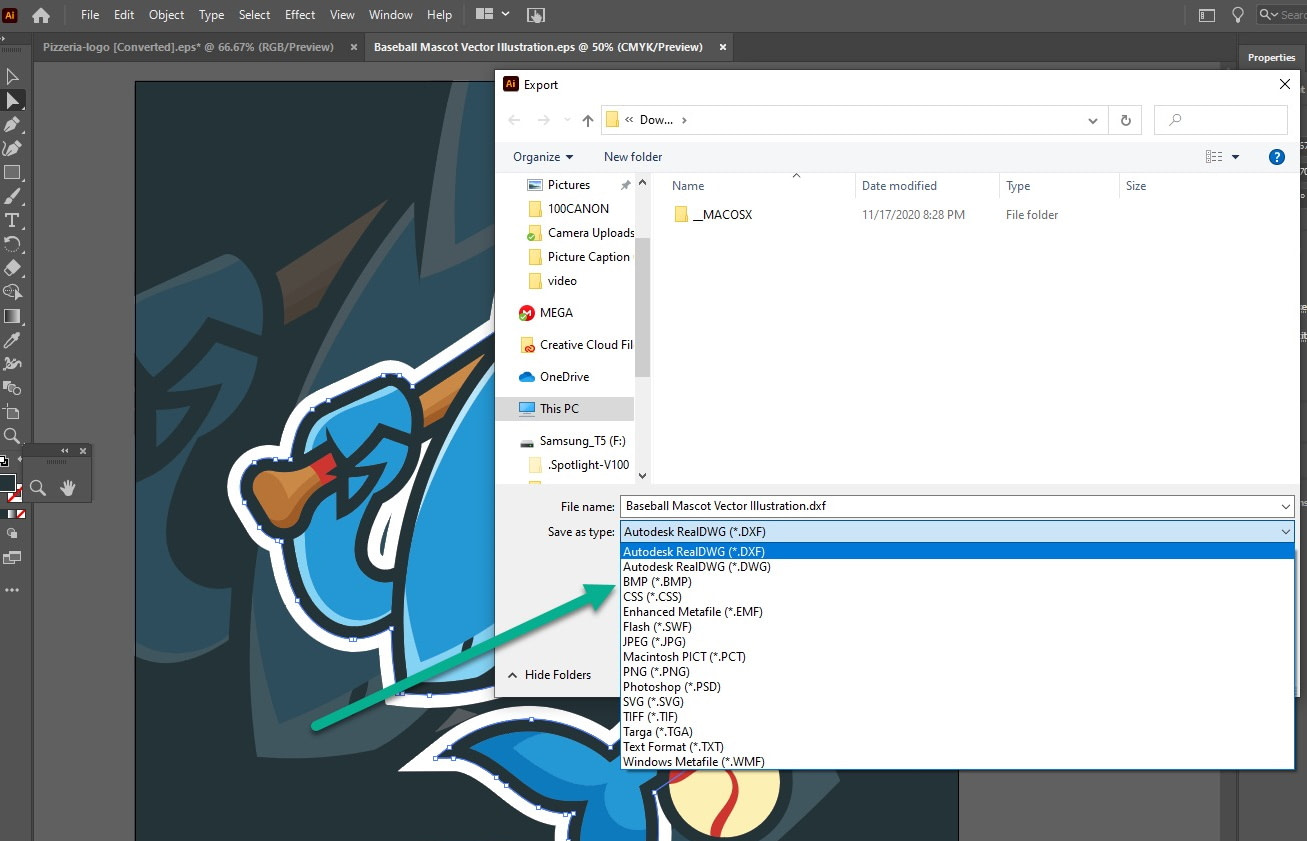Choose PNG (*.PNG) as export format
The height and width of the screenshot is (841, 1307).
pyautogui.click(x=656, y=671)
